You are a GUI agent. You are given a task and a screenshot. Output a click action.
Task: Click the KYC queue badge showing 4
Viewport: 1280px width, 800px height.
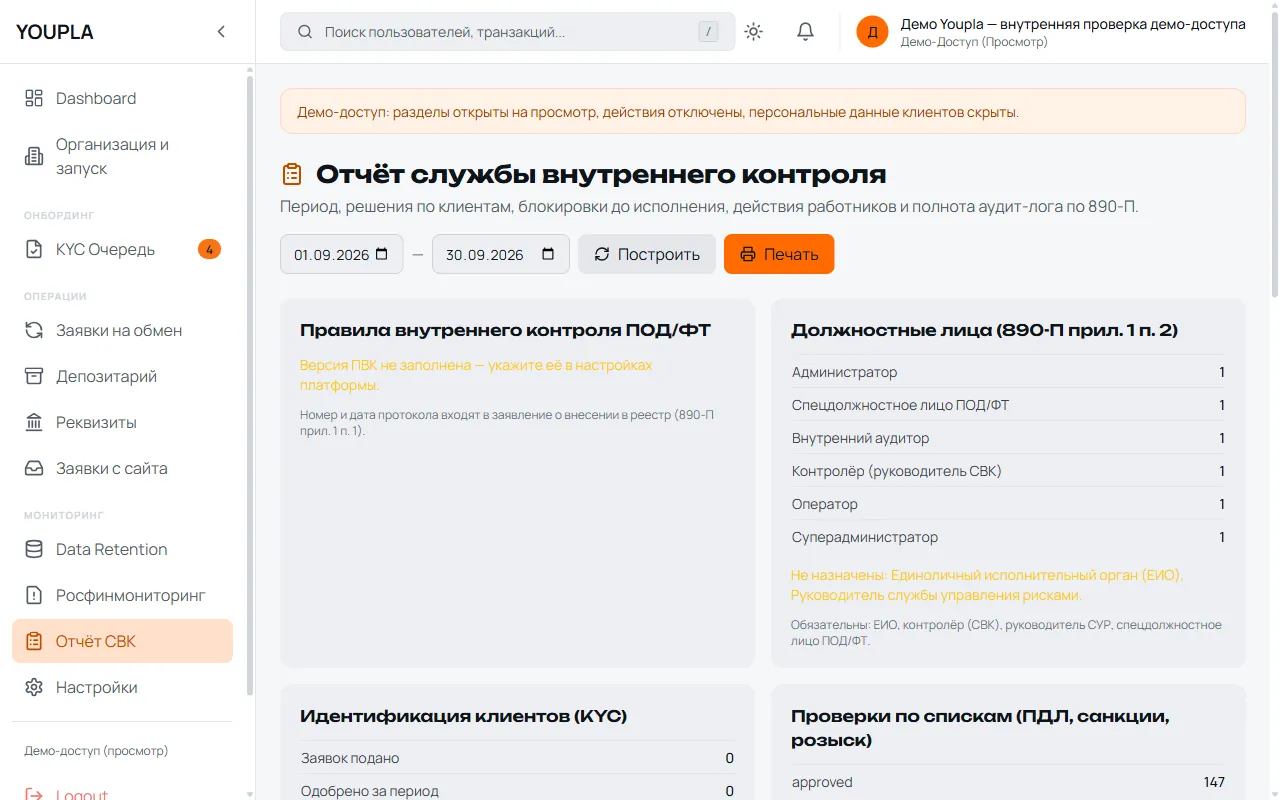point(209,249)
